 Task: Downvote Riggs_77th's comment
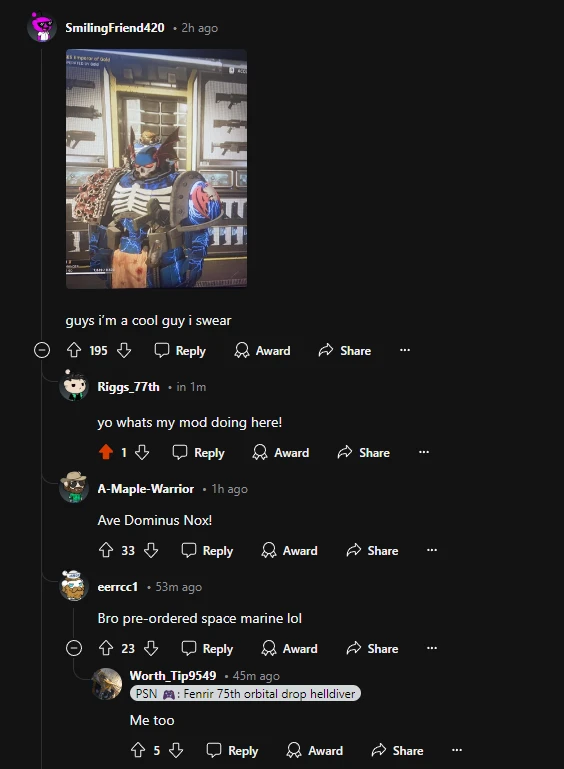[x=142, y=452]
